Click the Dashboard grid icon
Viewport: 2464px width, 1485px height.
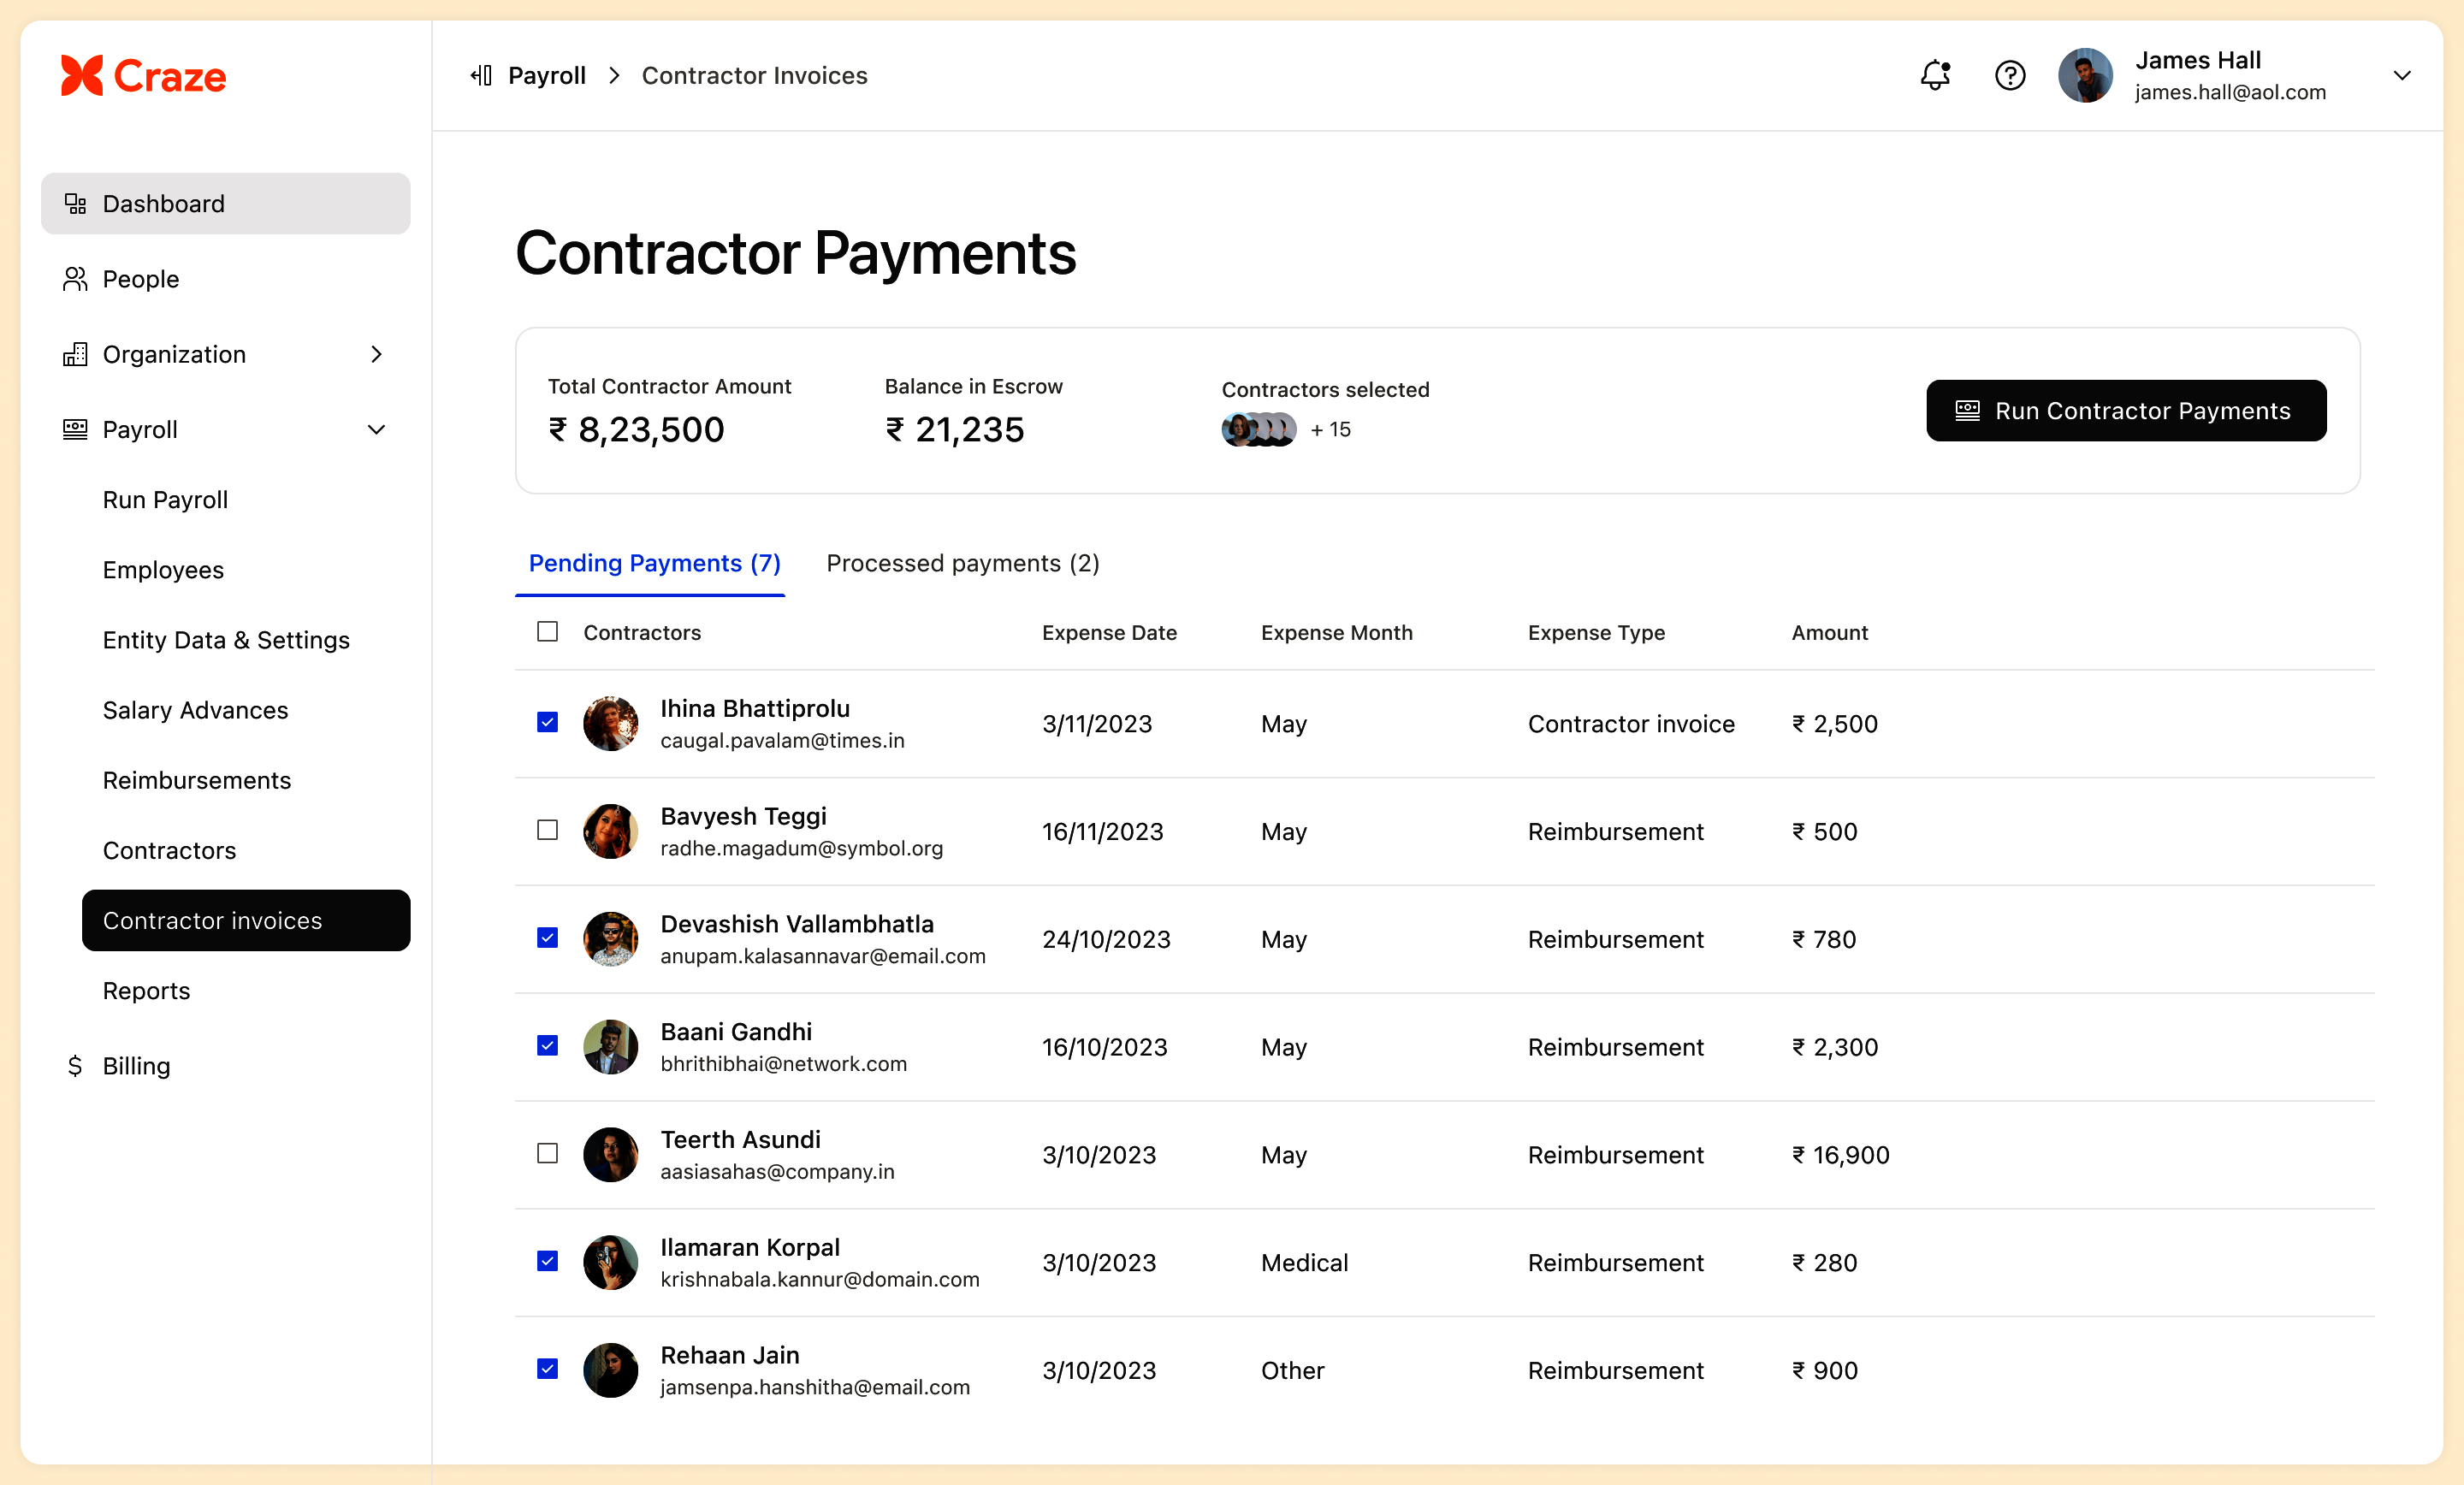75,204
